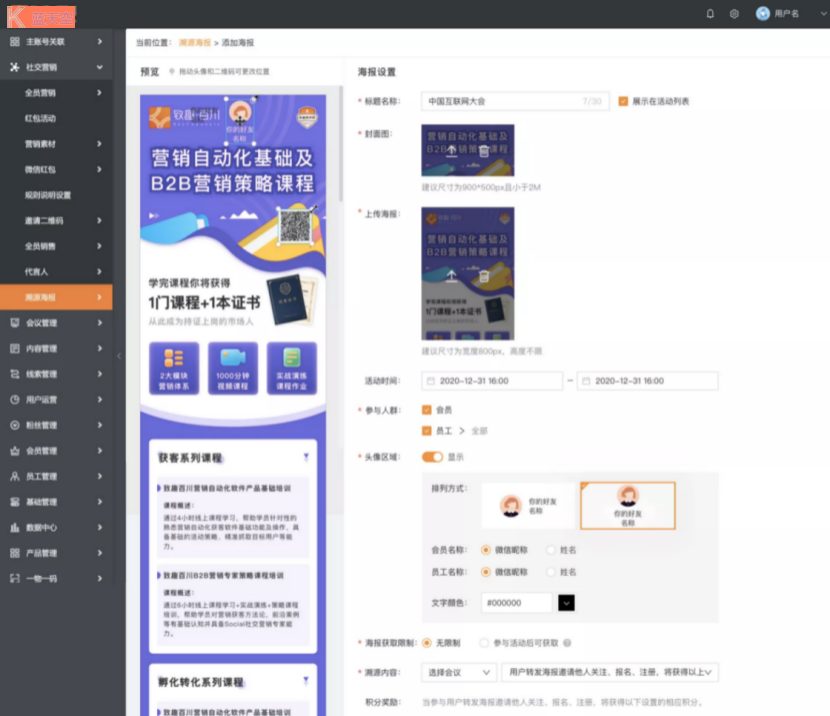Click the 会议管理 sidebar icon
This screenshot has width=830, height=716.
pyautogui.click(x=15, y=323)
